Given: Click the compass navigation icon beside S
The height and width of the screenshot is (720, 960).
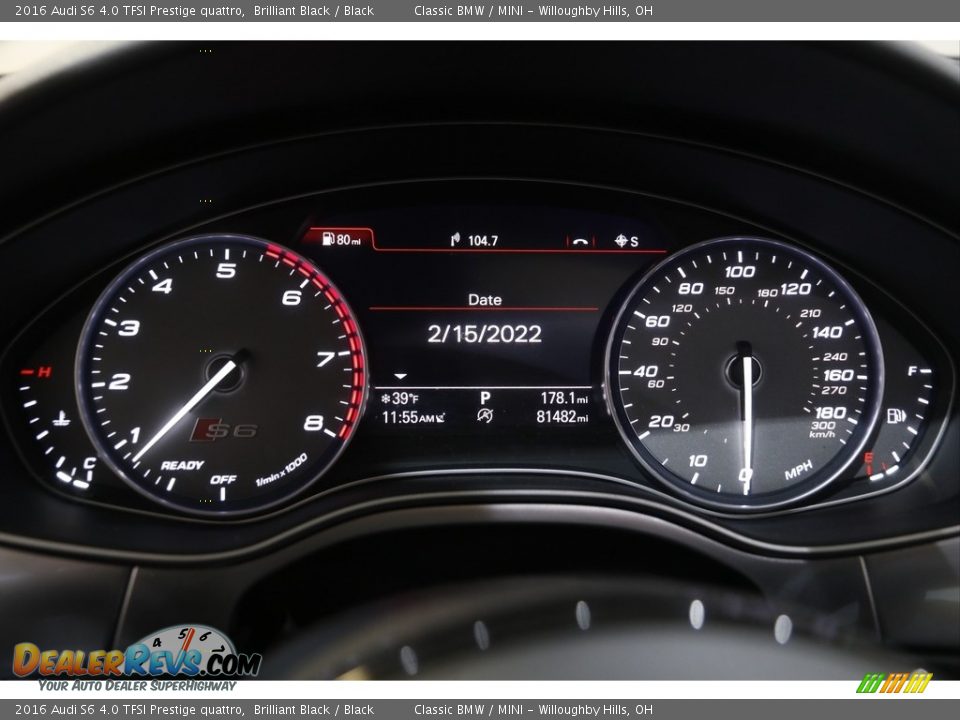Looking at the screenshot, I should 621,241.
